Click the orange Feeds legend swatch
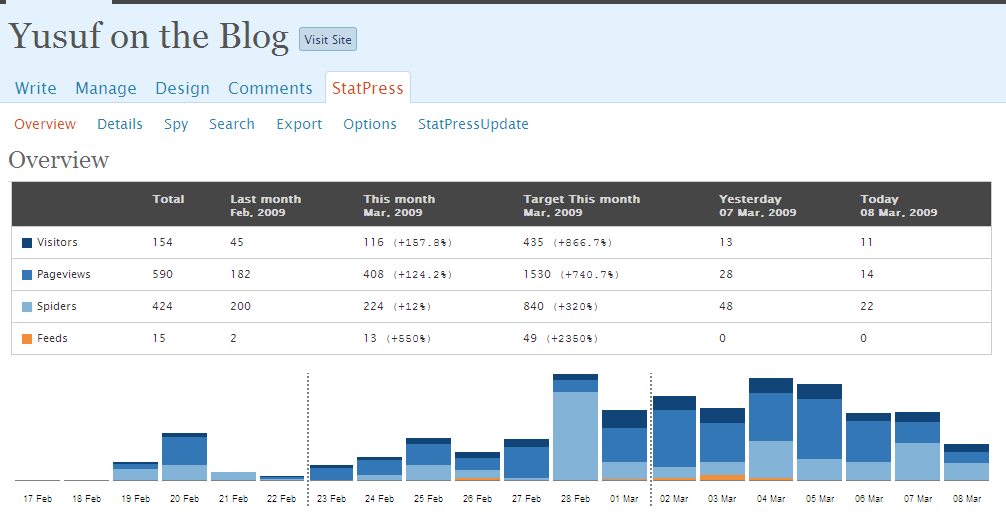The image size is (1006, 518). pyautogui.click(x=27, y=339)
